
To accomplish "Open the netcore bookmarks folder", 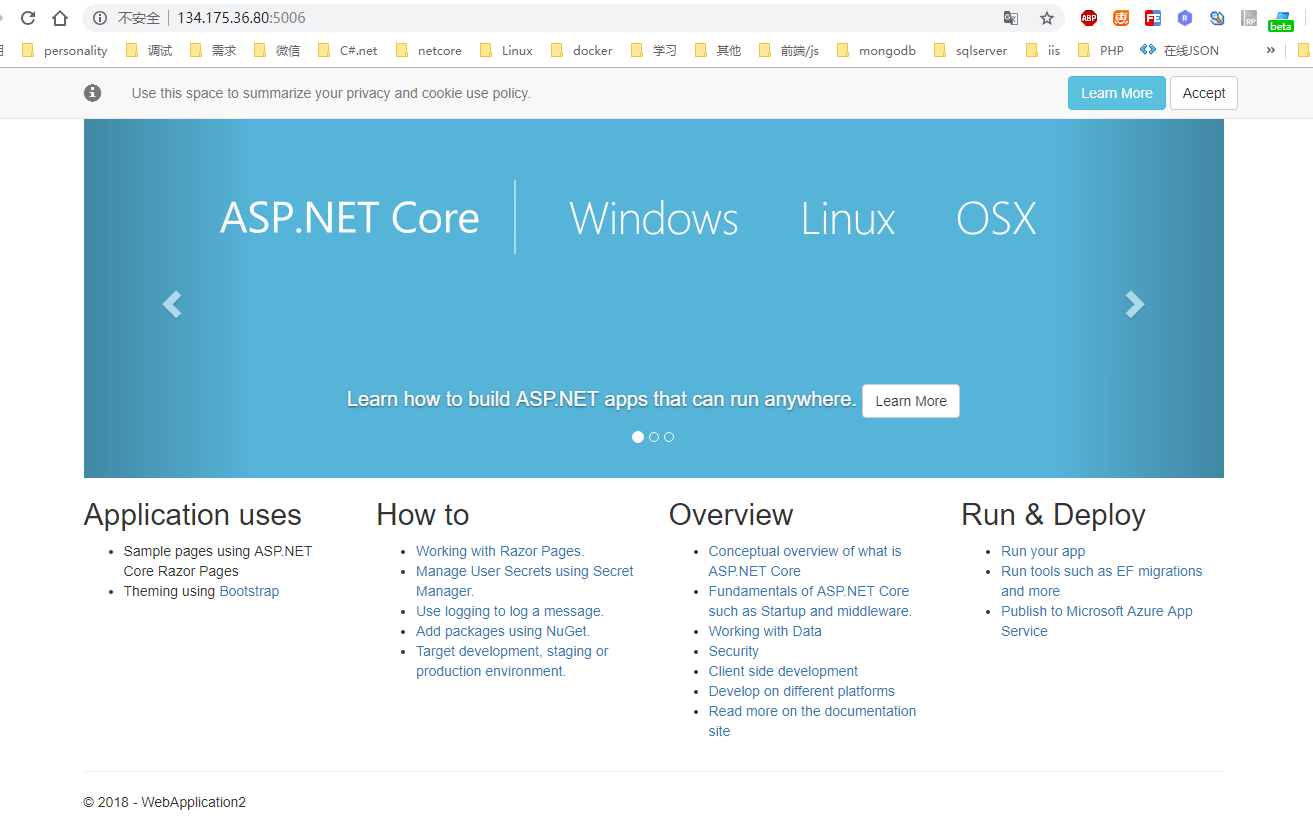I will coord(429,50).
